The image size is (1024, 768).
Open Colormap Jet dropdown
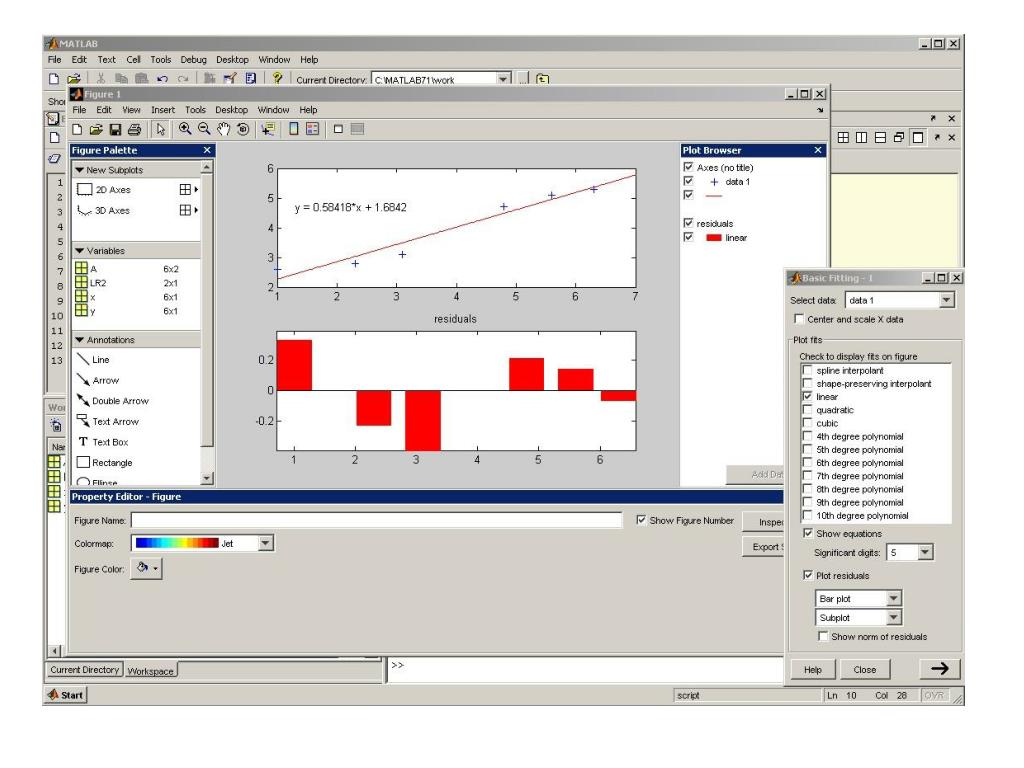(265, 543)
